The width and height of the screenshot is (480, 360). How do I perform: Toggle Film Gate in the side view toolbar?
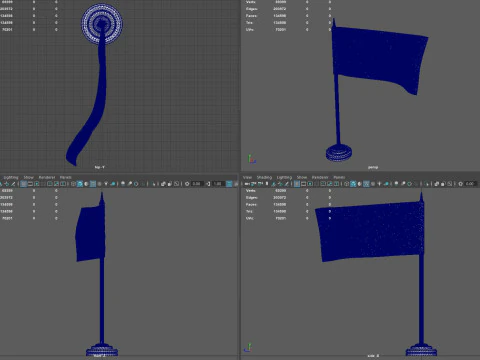(303, 184)
